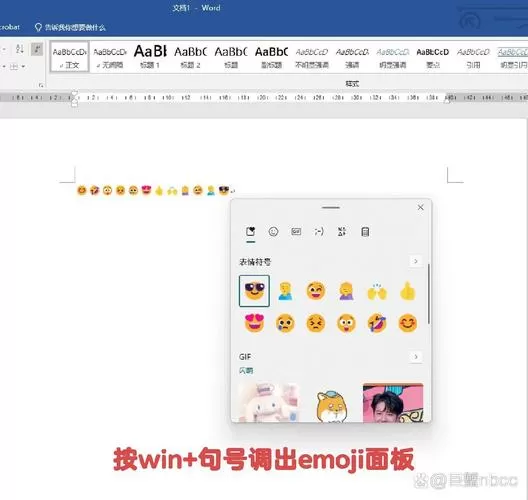
Task: Open the clipboard history tab
Action: (x=365, y=232)
